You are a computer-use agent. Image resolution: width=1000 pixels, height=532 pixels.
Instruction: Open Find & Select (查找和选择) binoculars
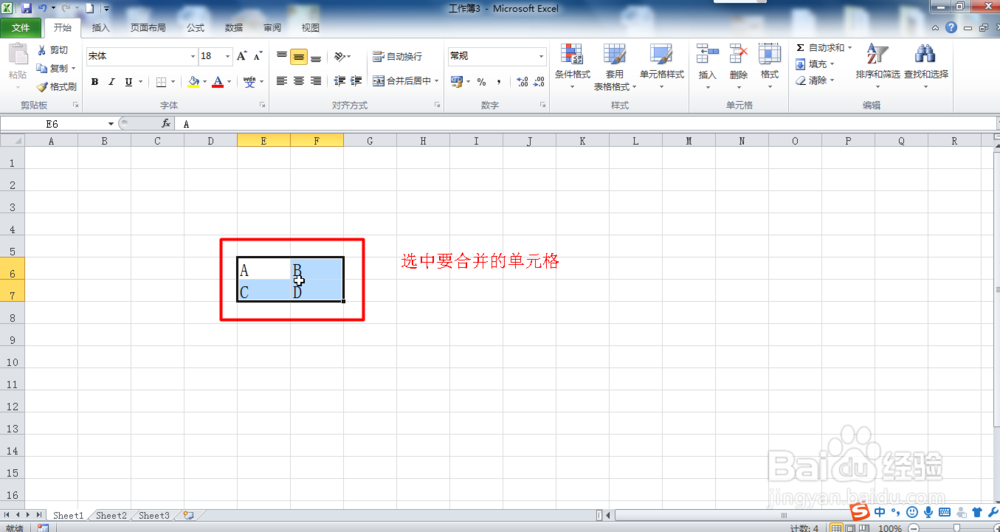pos(925,66)
